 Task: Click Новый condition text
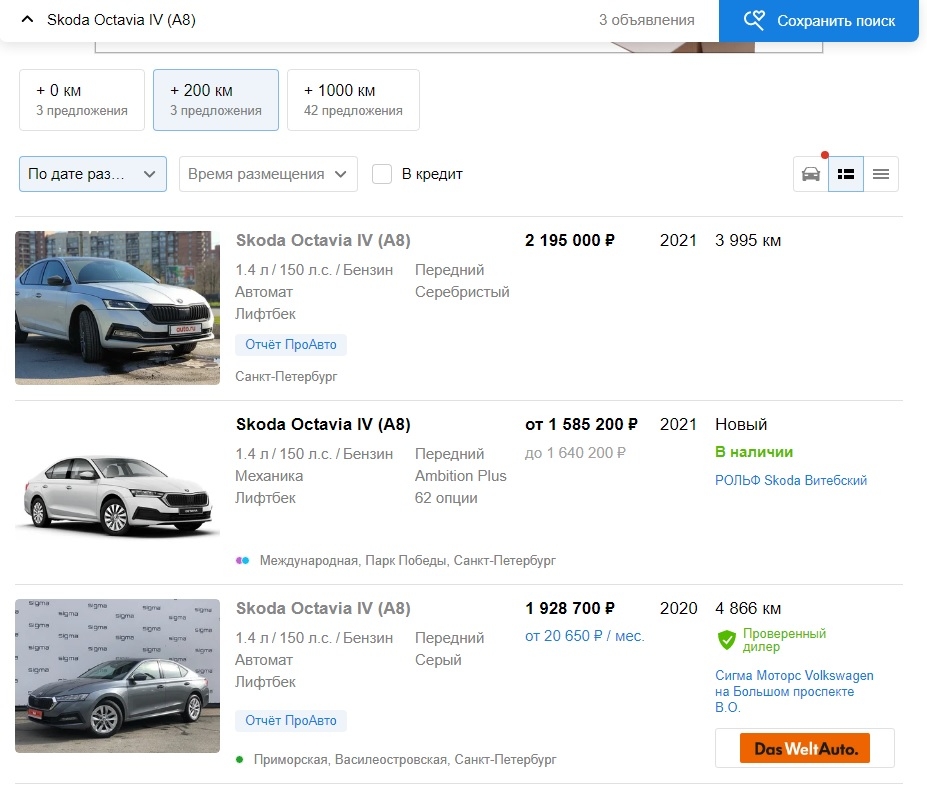click(741, 424)
